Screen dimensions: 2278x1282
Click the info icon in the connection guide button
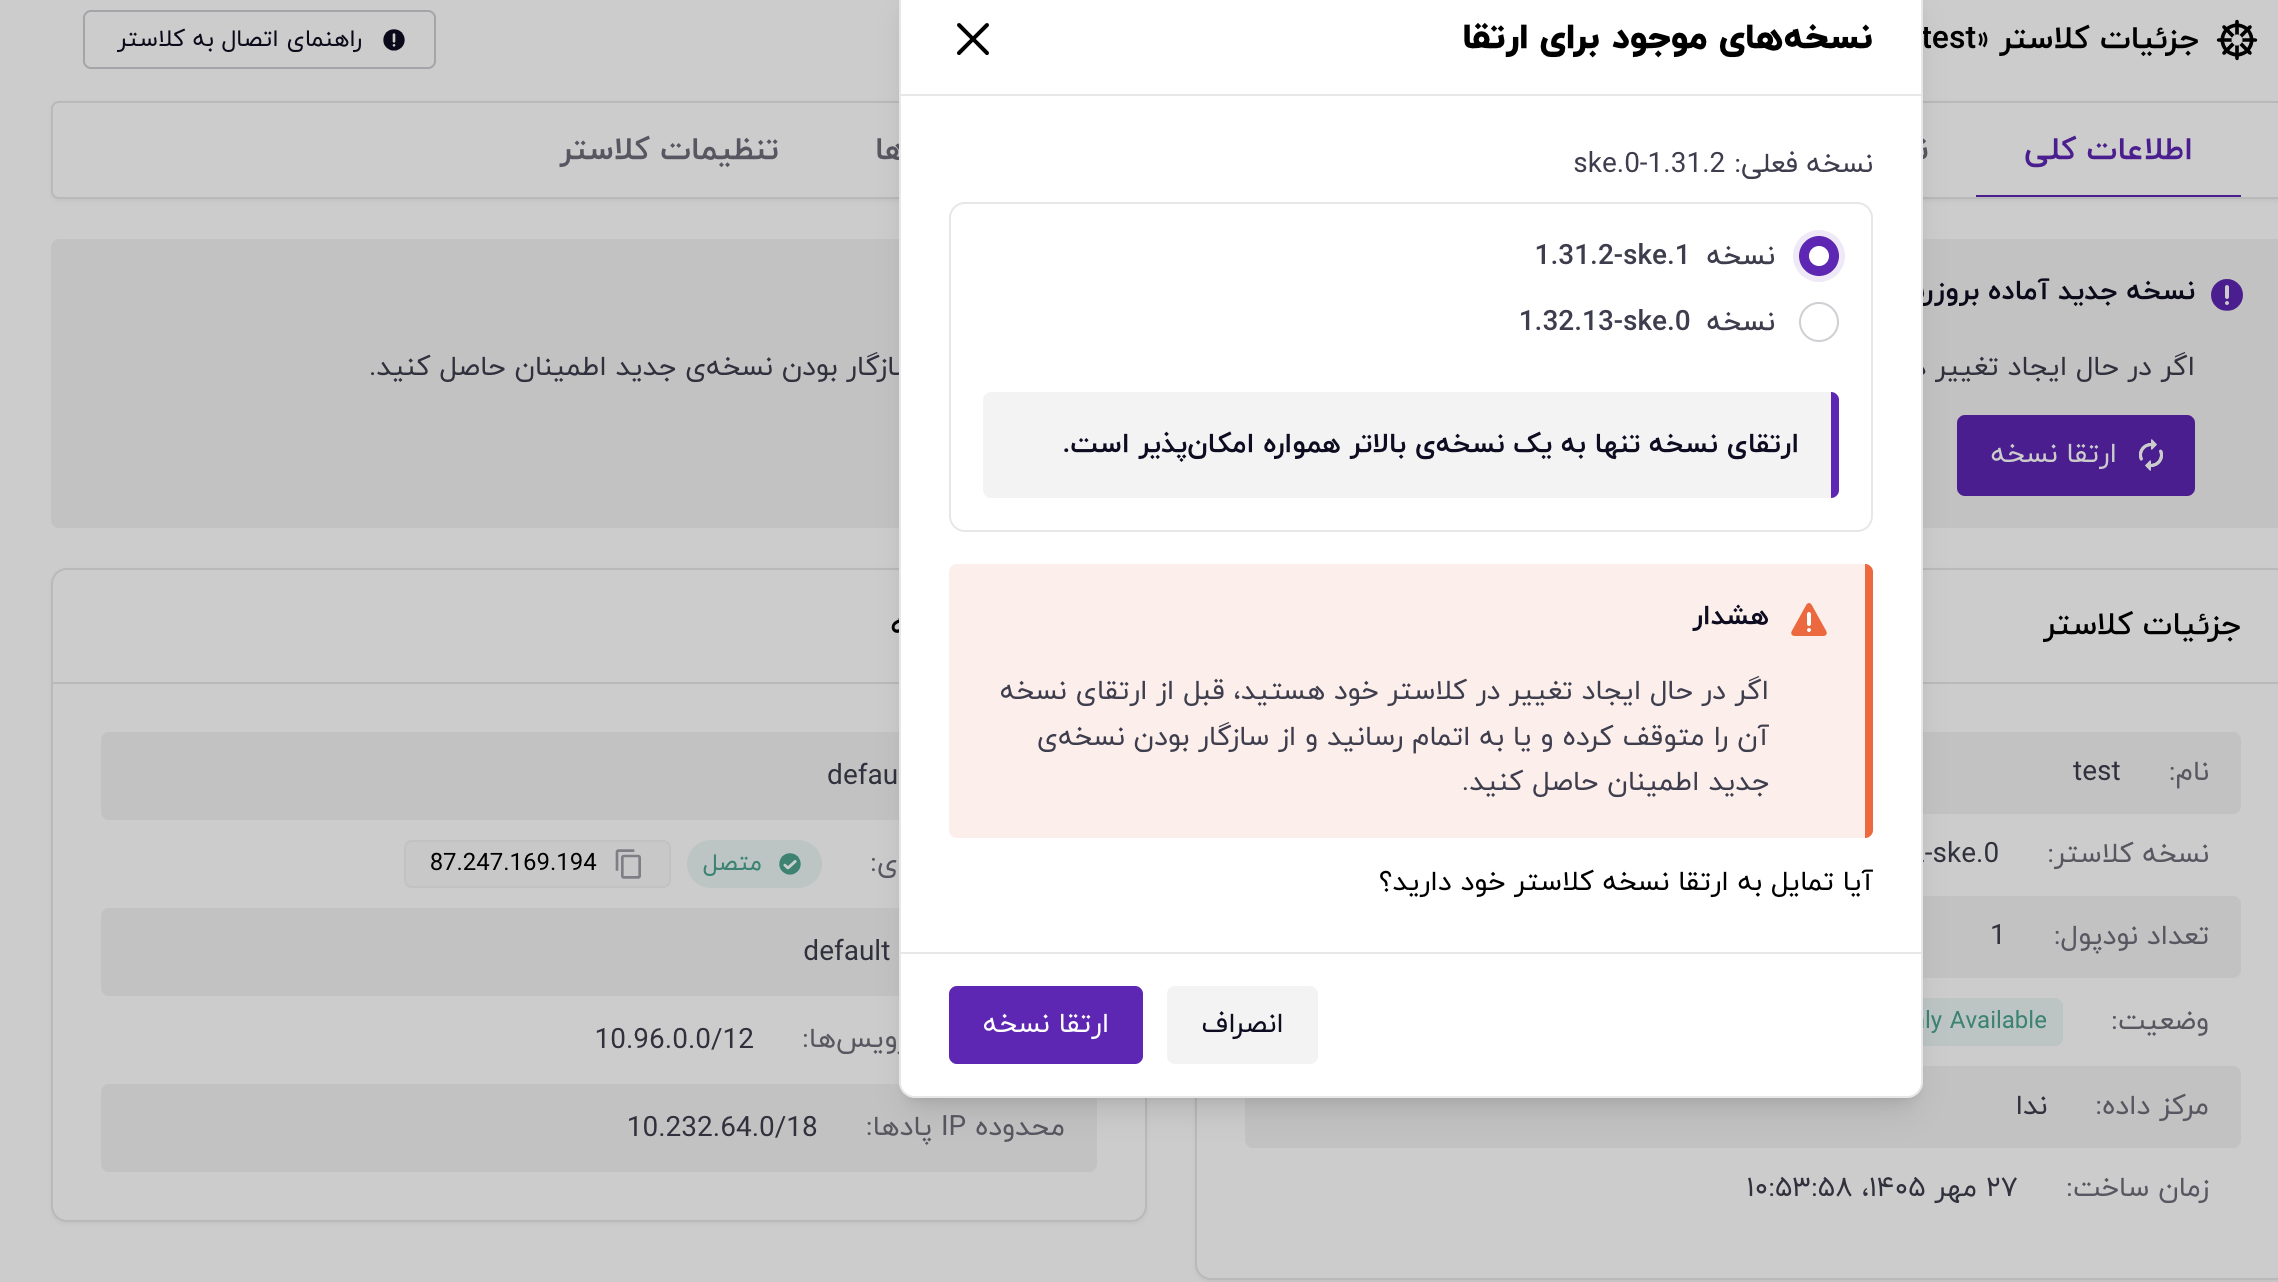(394, 40)
